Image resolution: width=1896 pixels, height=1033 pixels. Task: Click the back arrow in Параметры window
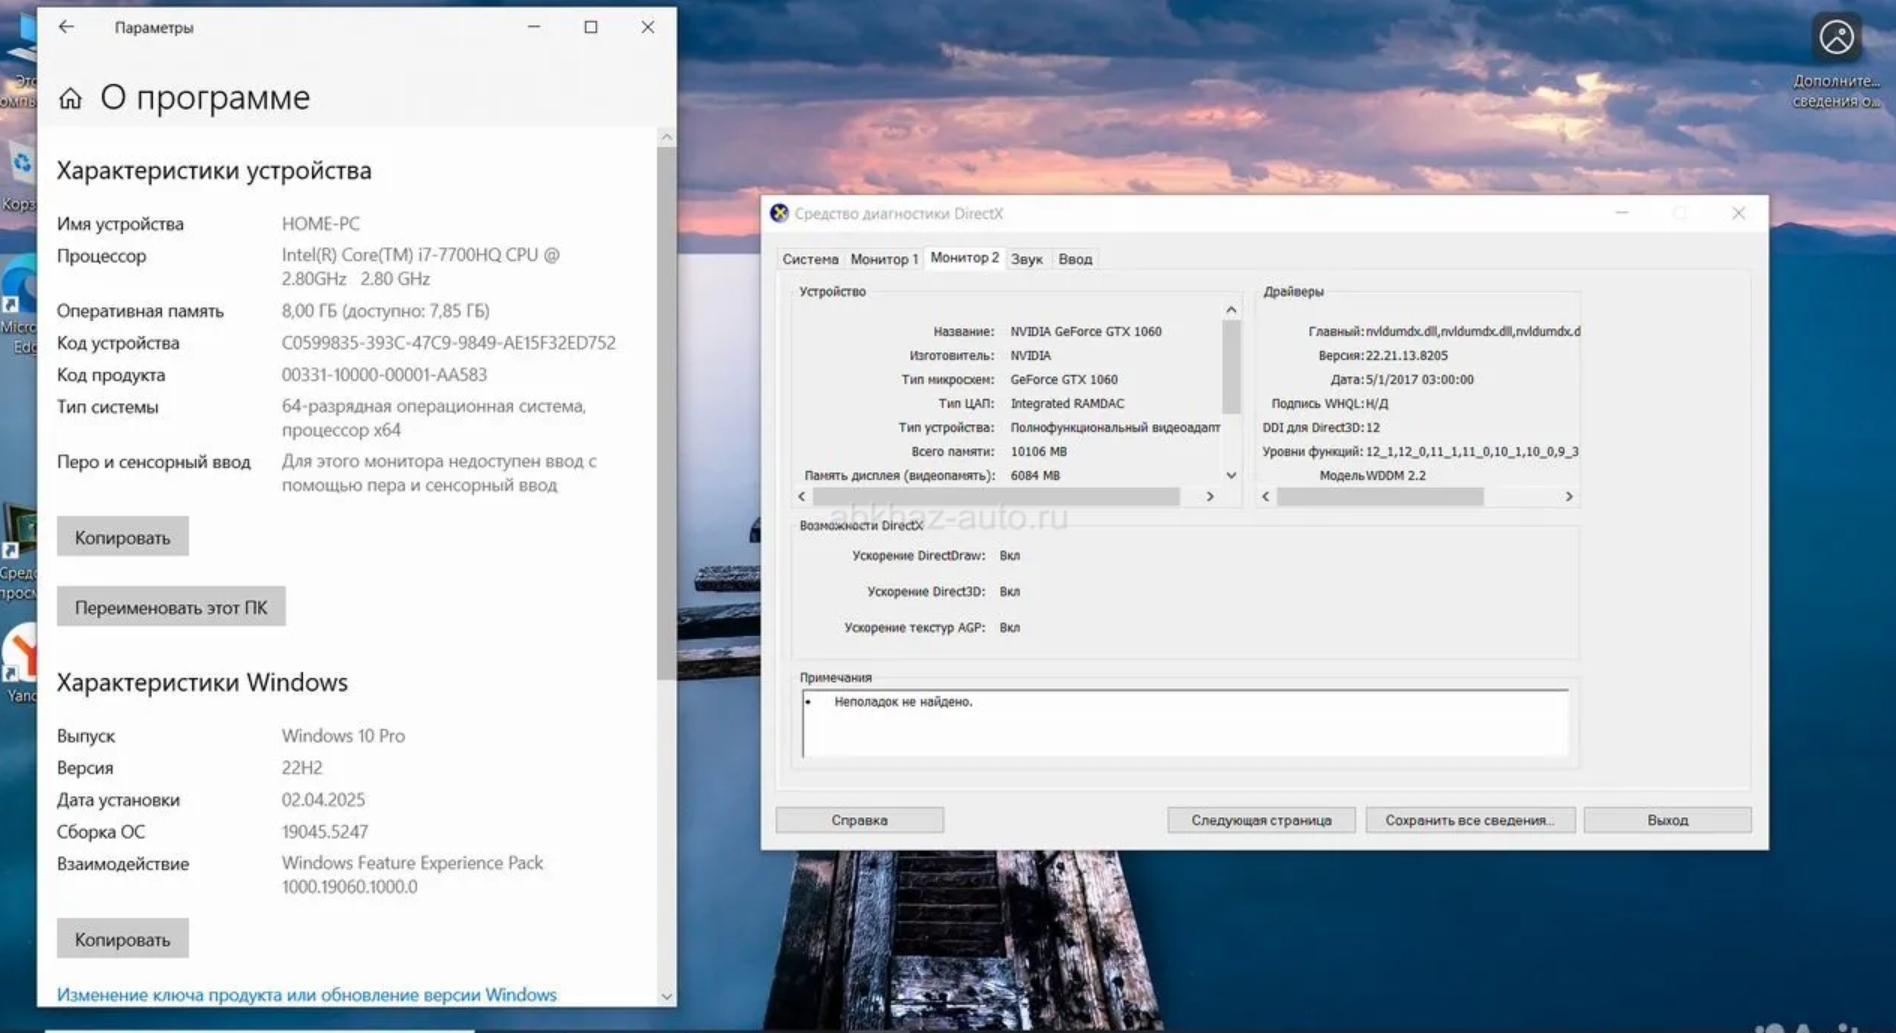[x=66, y=27]
